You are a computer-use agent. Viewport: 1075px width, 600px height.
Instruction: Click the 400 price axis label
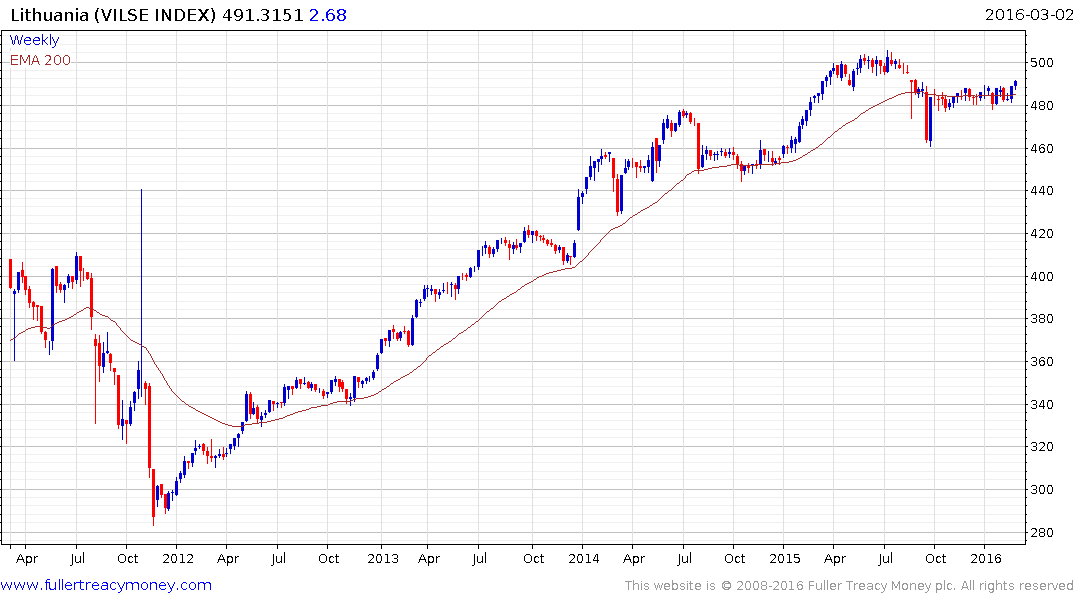pos(1041,276)
